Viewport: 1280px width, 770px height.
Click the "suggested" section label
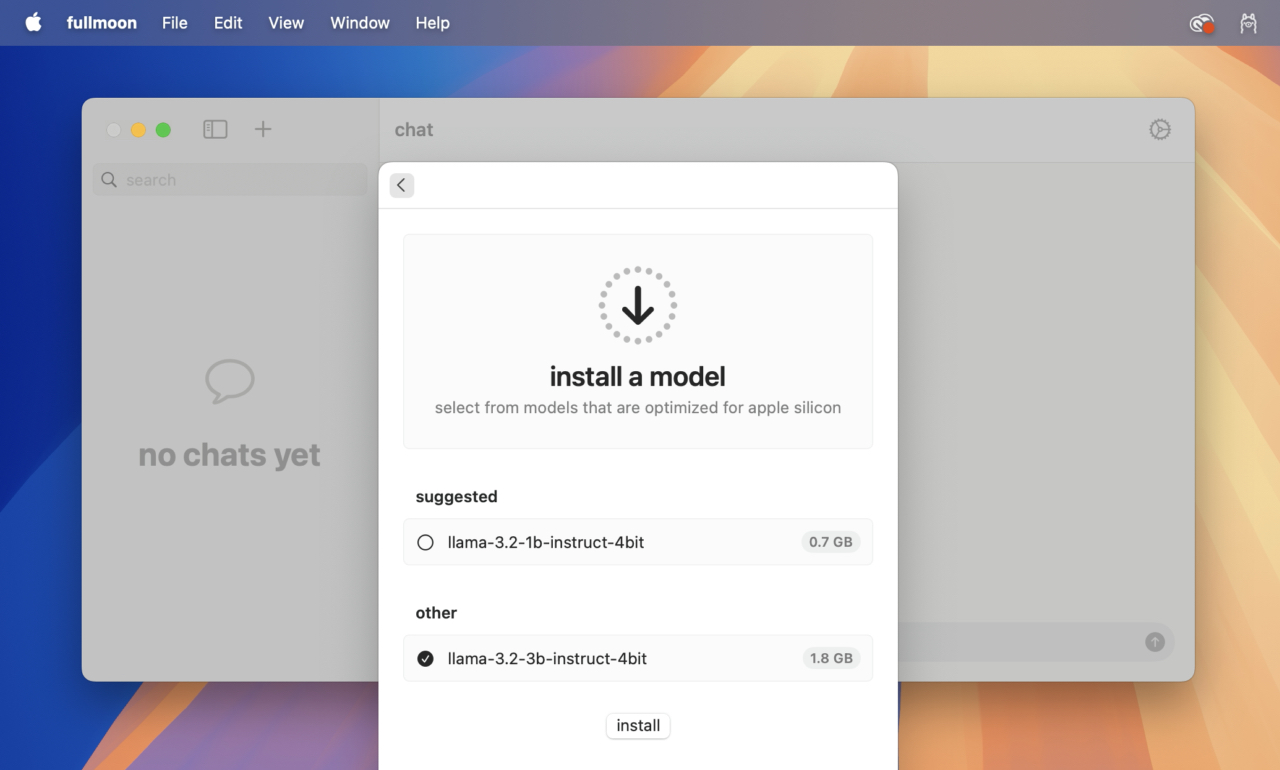(x=456, y=496)
